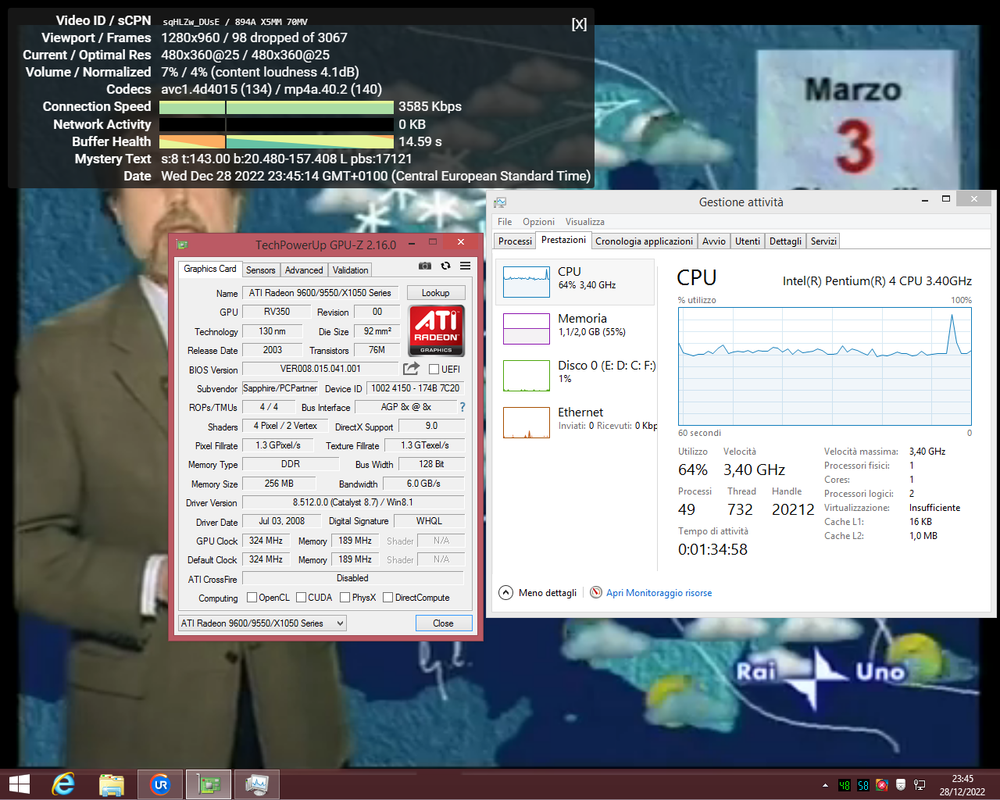
Task: Open the Windows Start button
Action: (x=19, y=784)
